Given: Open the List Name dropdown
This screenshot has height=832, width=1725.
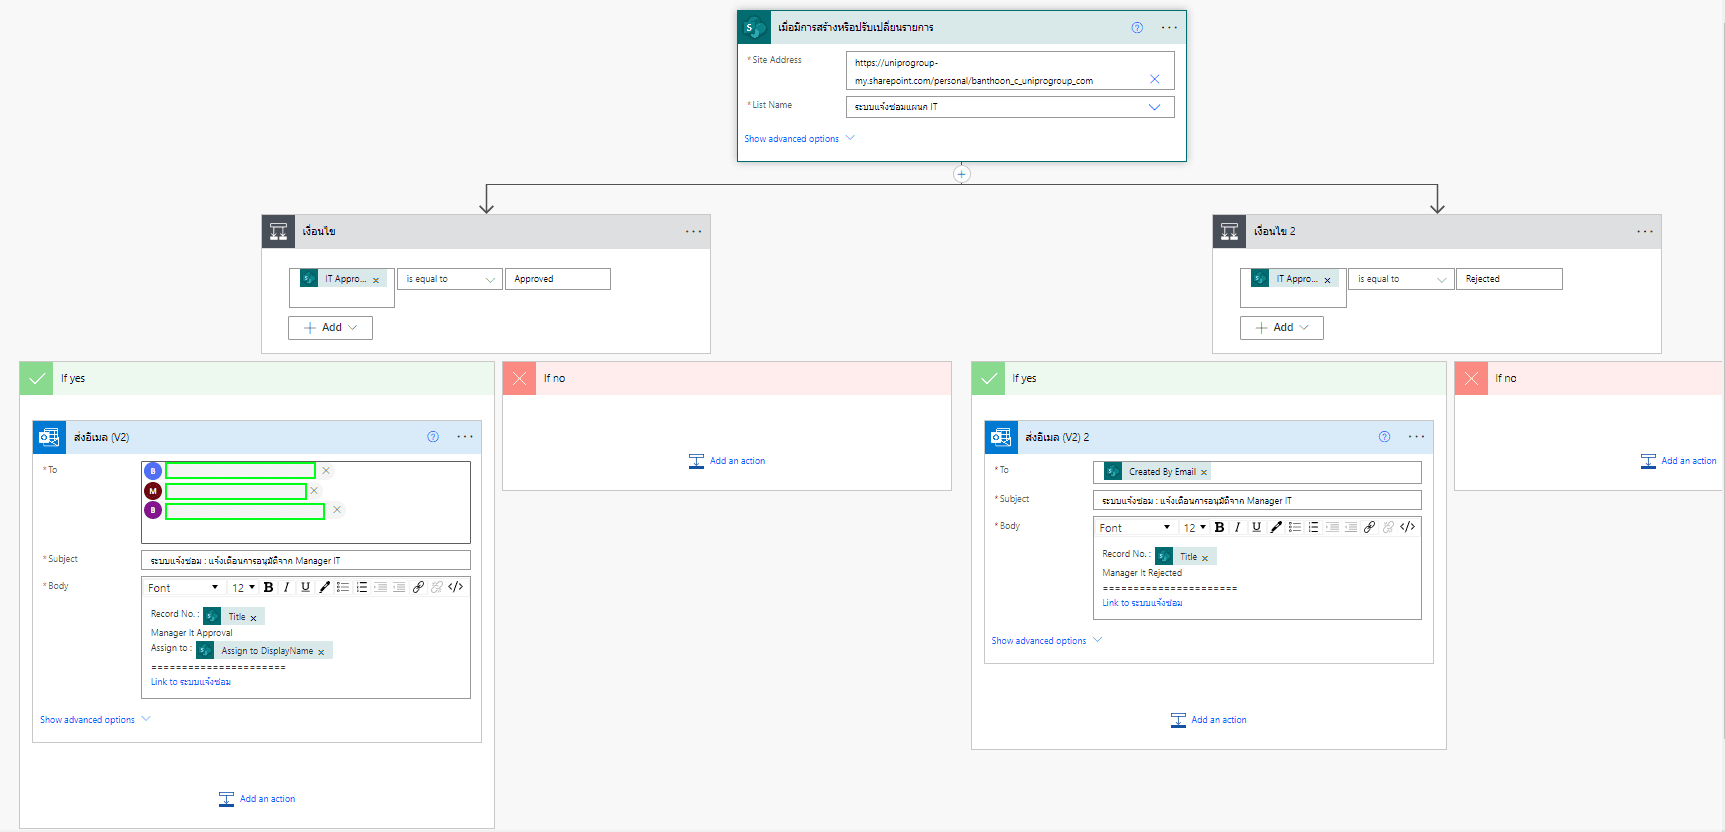Looking at the screenshot, I should (1010, 107).
